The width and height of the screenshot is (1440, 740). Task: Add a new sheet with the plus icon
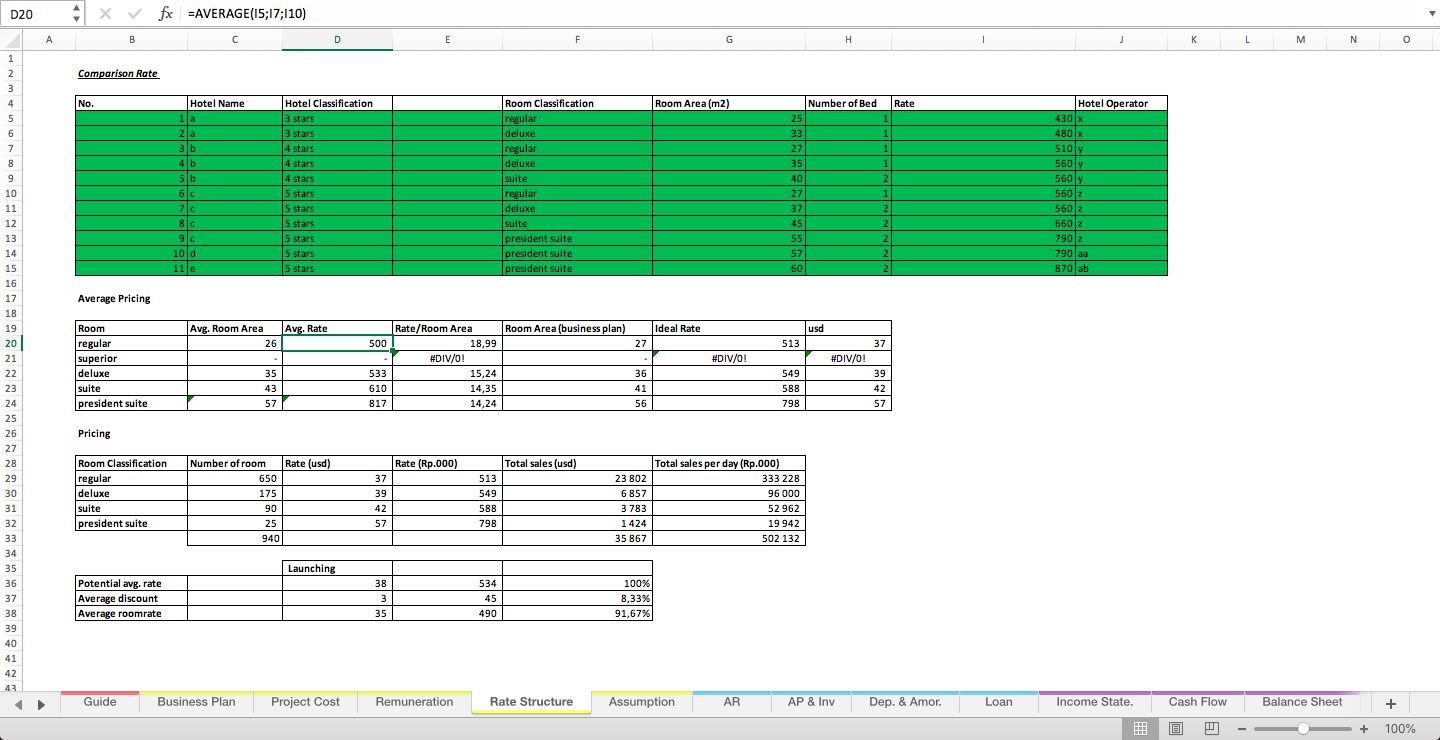point(1390,703)
